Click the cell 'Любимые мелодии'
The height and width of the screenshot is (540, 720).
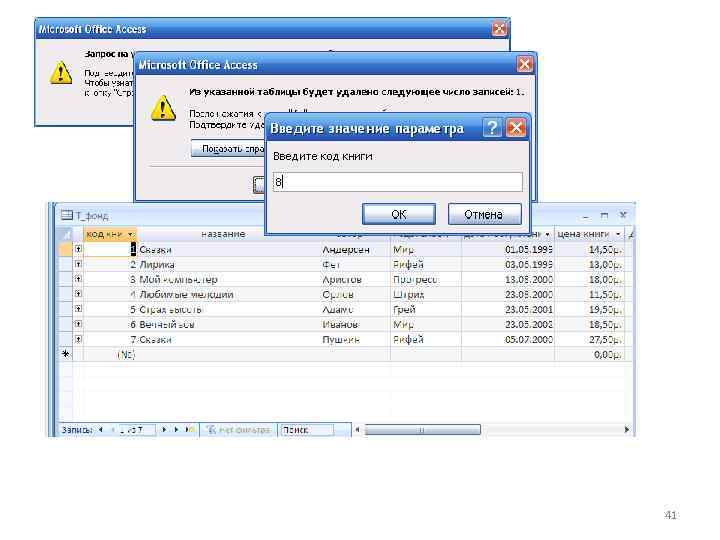(229, 294)
